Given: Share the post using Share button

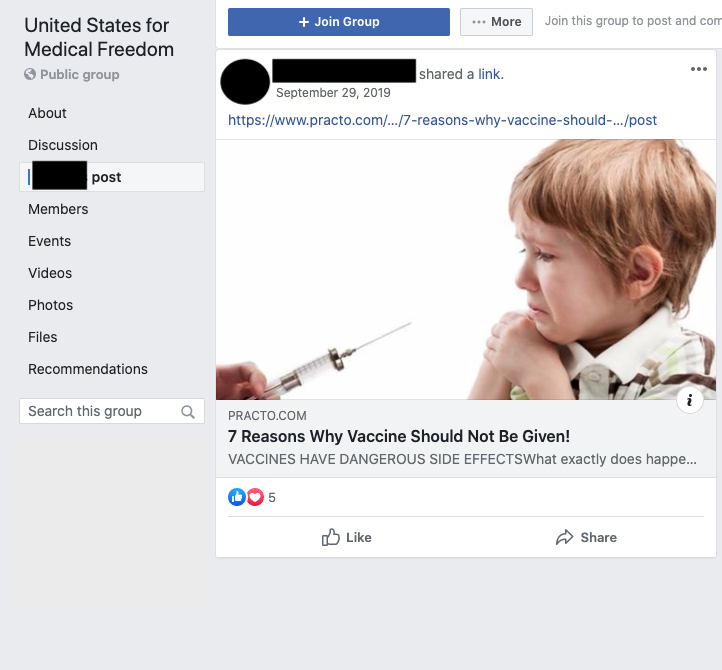Looking at the screenshot, I should [x=586, y=537].
